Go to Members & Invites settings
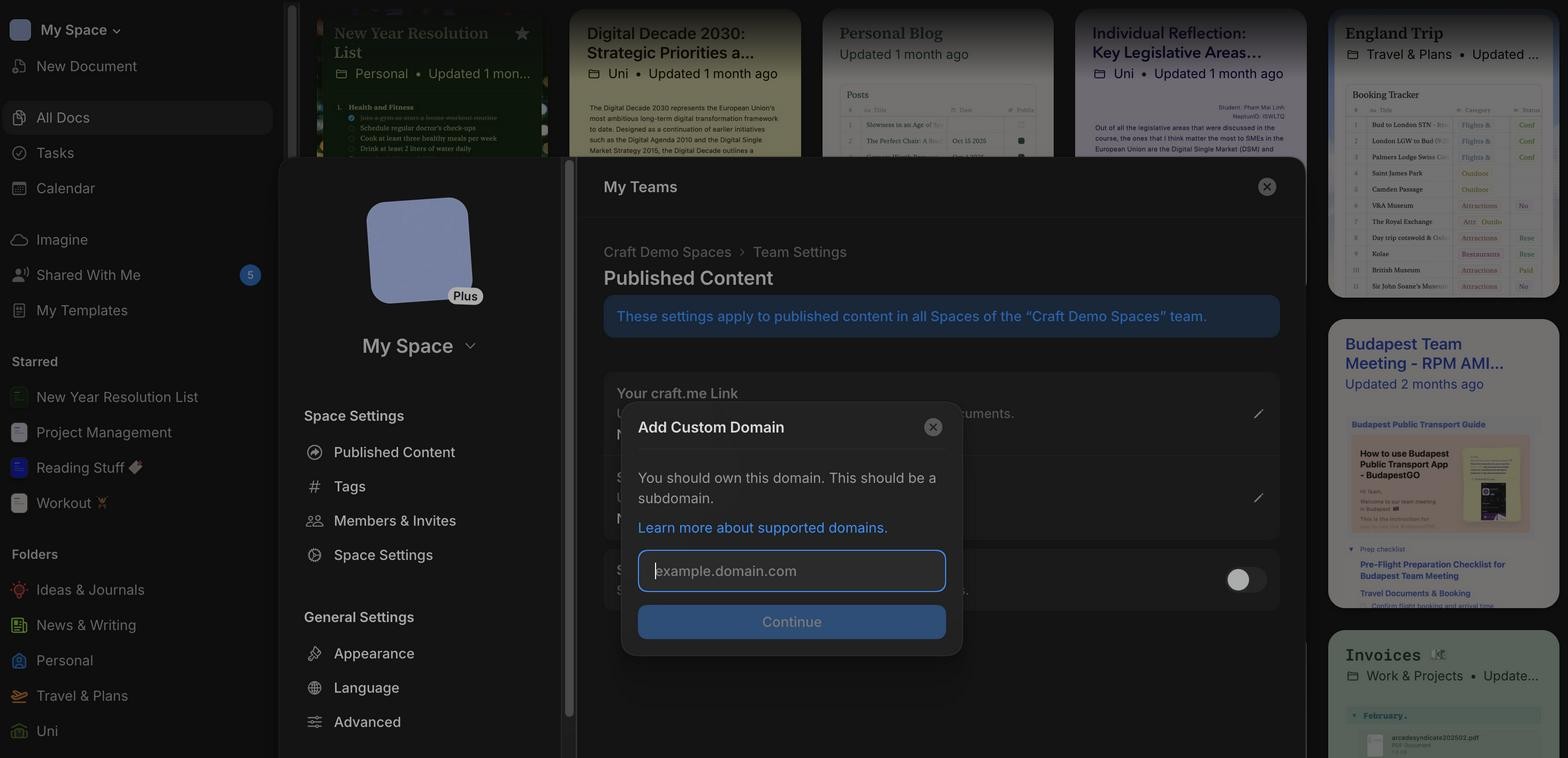This screenshot has height=758, width=1568. (394, 521)
